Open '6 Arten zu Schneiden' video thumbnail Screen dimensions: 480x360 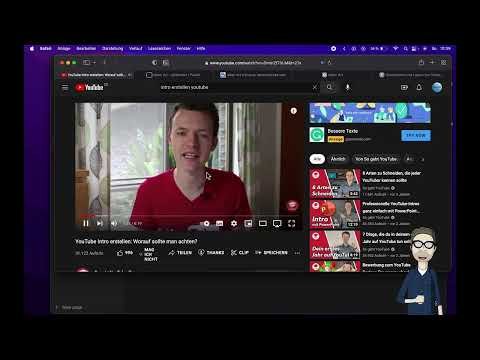335,183
